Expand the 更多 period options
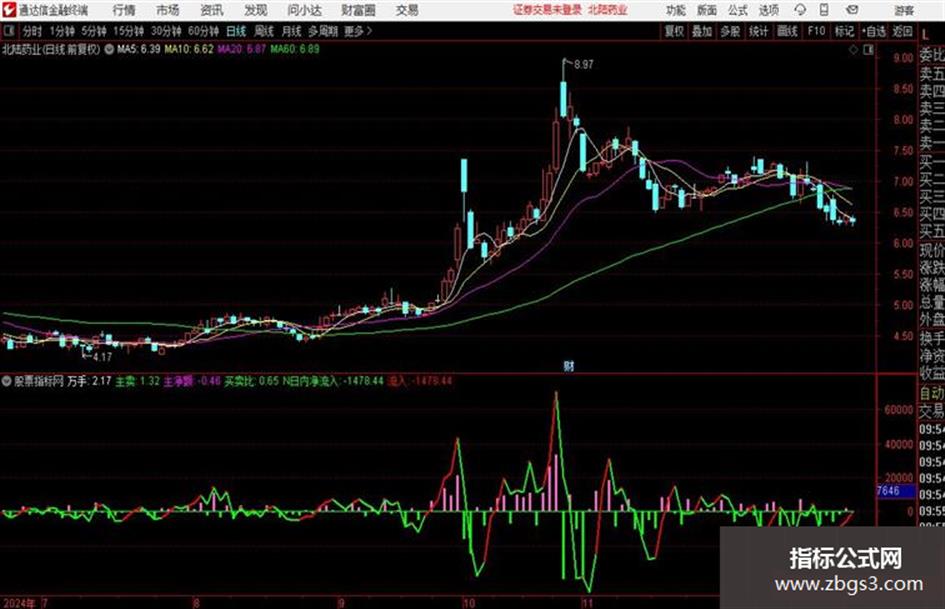945x609 pixels. 358,31
